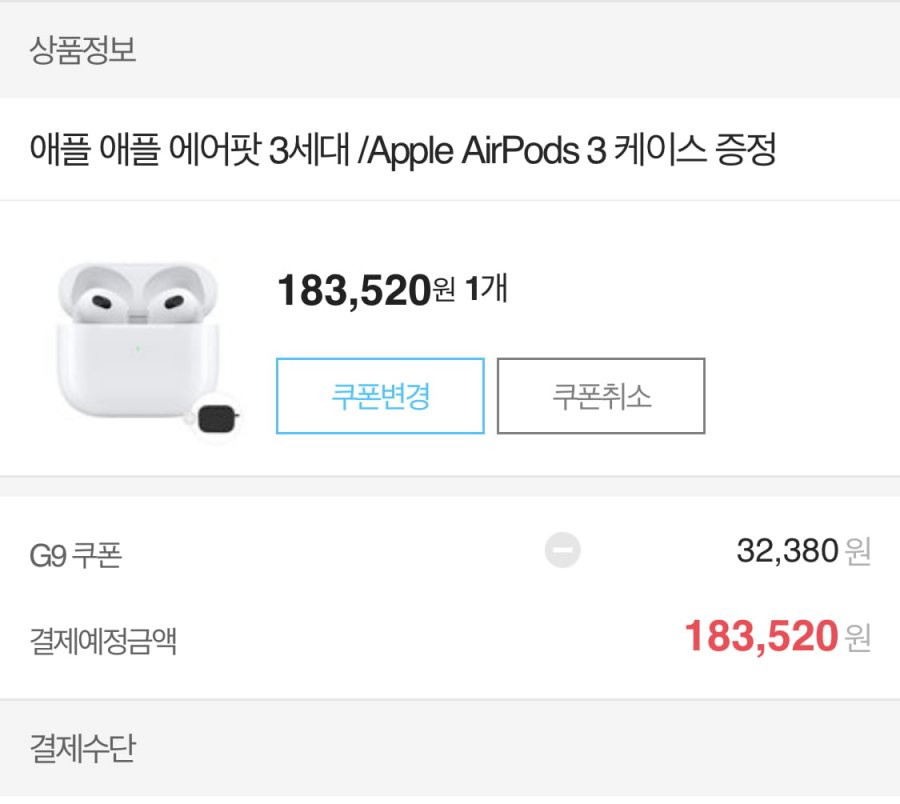
Task: Select the 상품정보 section header
Action: tap(83, 50)
